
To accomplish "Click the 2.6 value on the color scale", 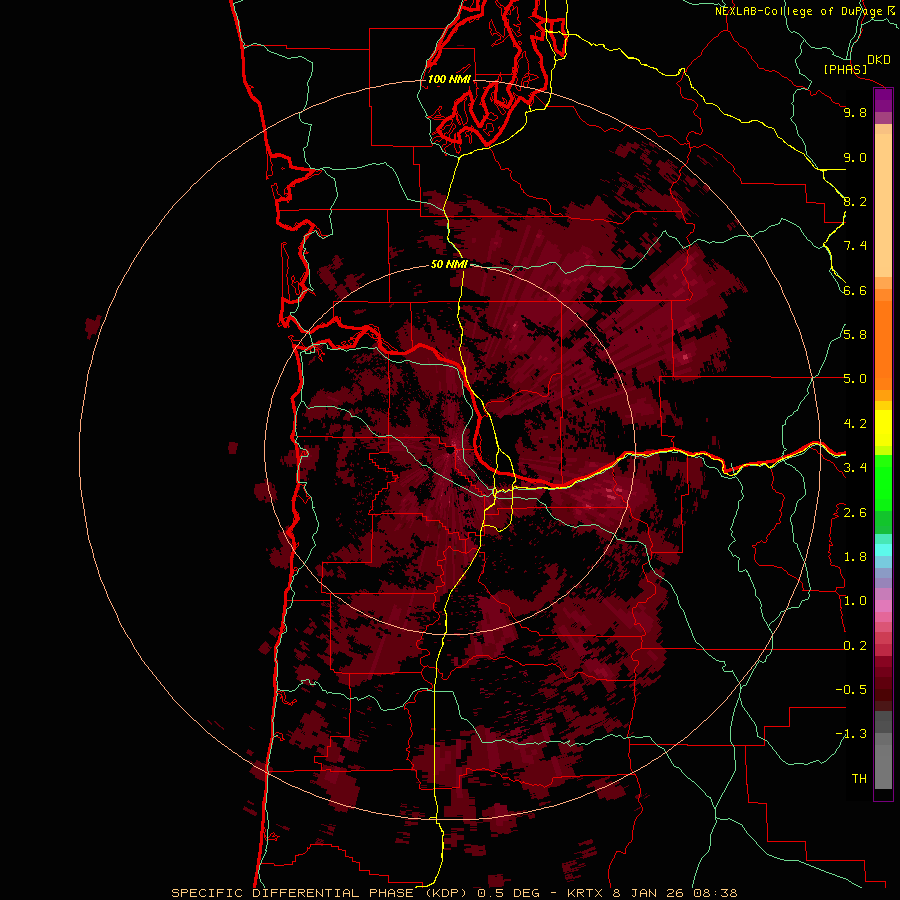I will click(855, 513).
